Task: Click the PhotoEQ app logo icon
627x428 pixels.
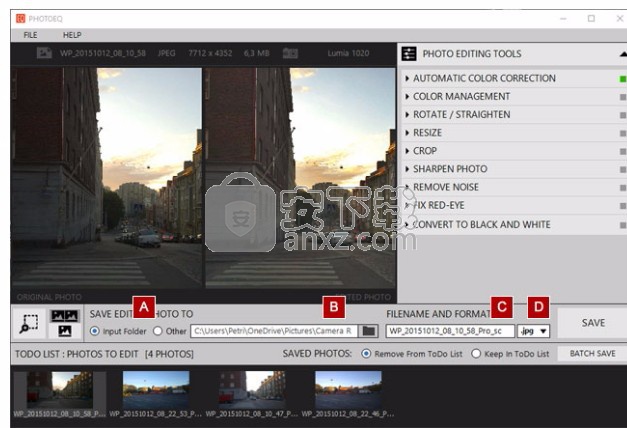Action: coord(20,18)
